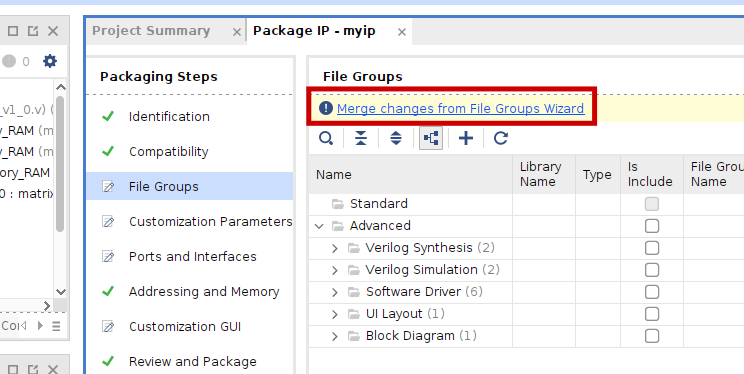
Task: Check Is Include for Block Diagram
Action: pyautogui.click(x=652, y=336)
